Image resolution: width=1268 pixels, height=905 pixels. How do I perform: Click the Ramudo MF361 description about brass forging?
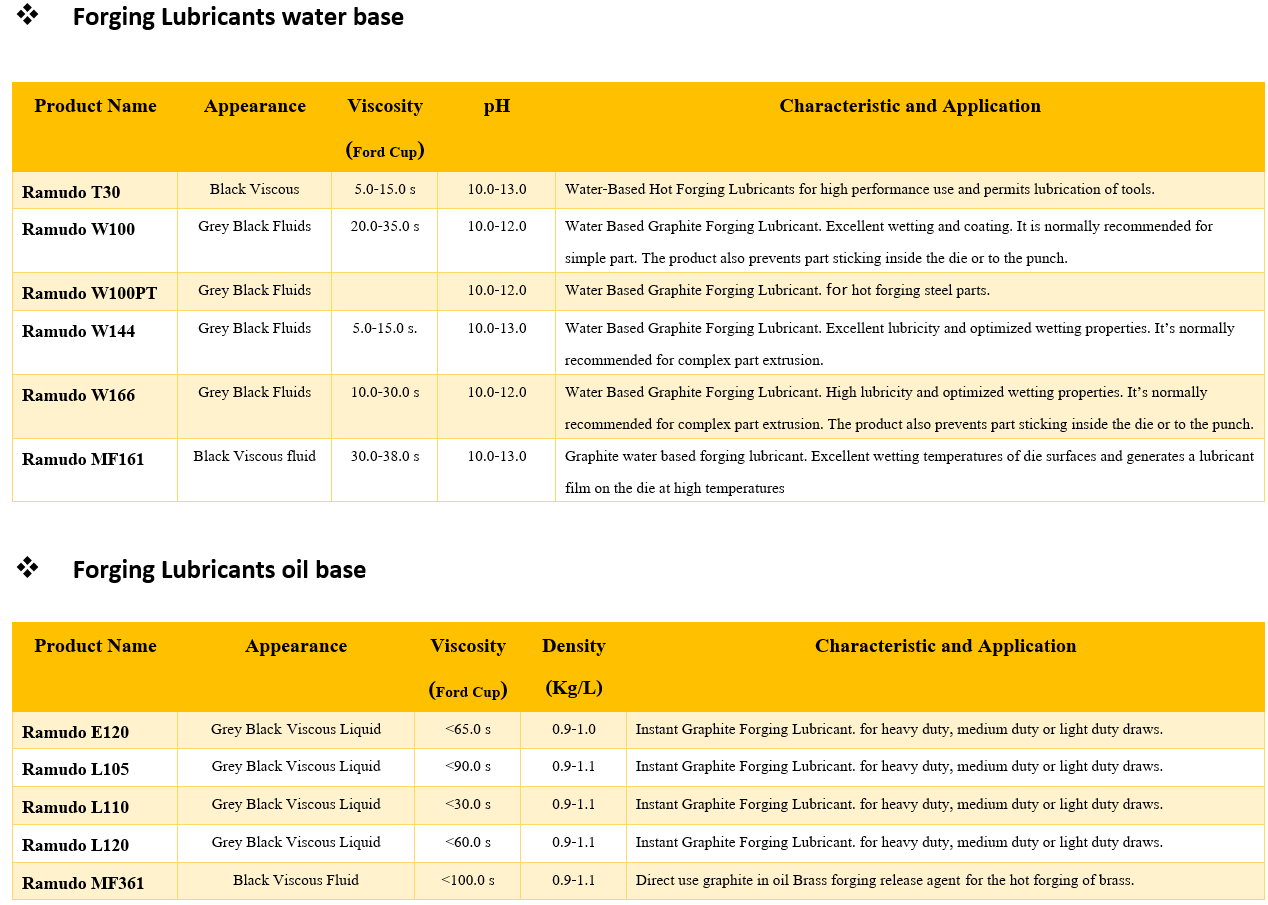click(885, 880)
